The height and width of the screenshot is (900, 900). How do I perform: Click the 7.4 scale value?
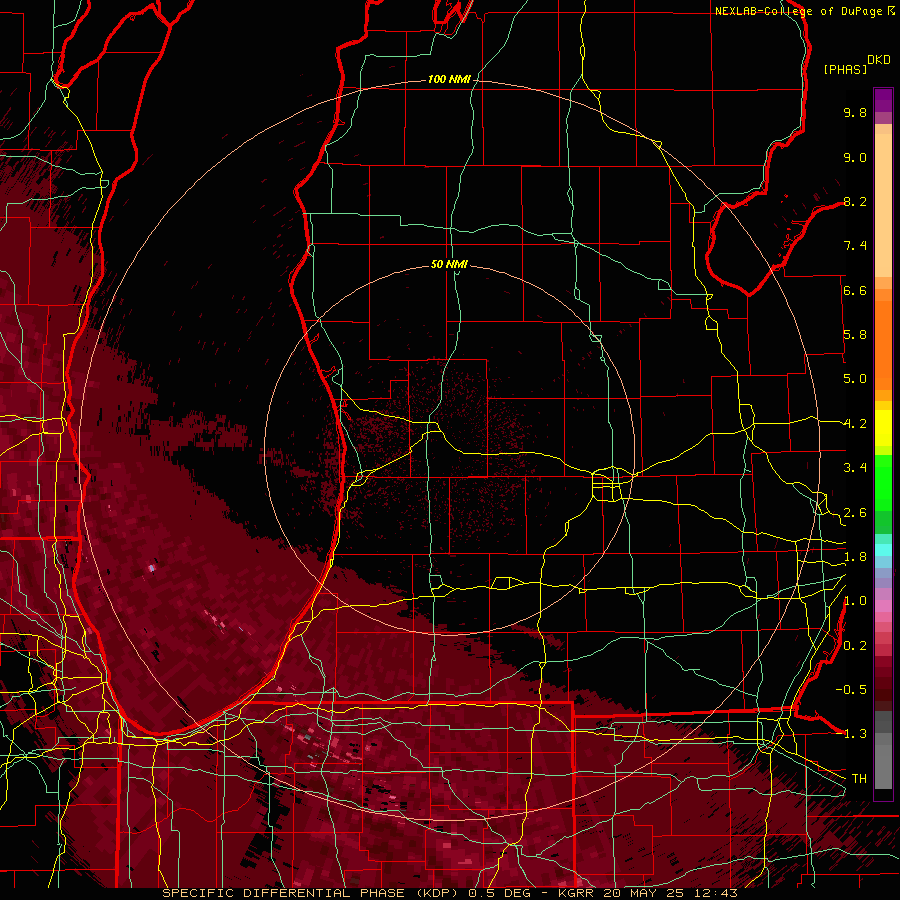click(x=855, y=246)
